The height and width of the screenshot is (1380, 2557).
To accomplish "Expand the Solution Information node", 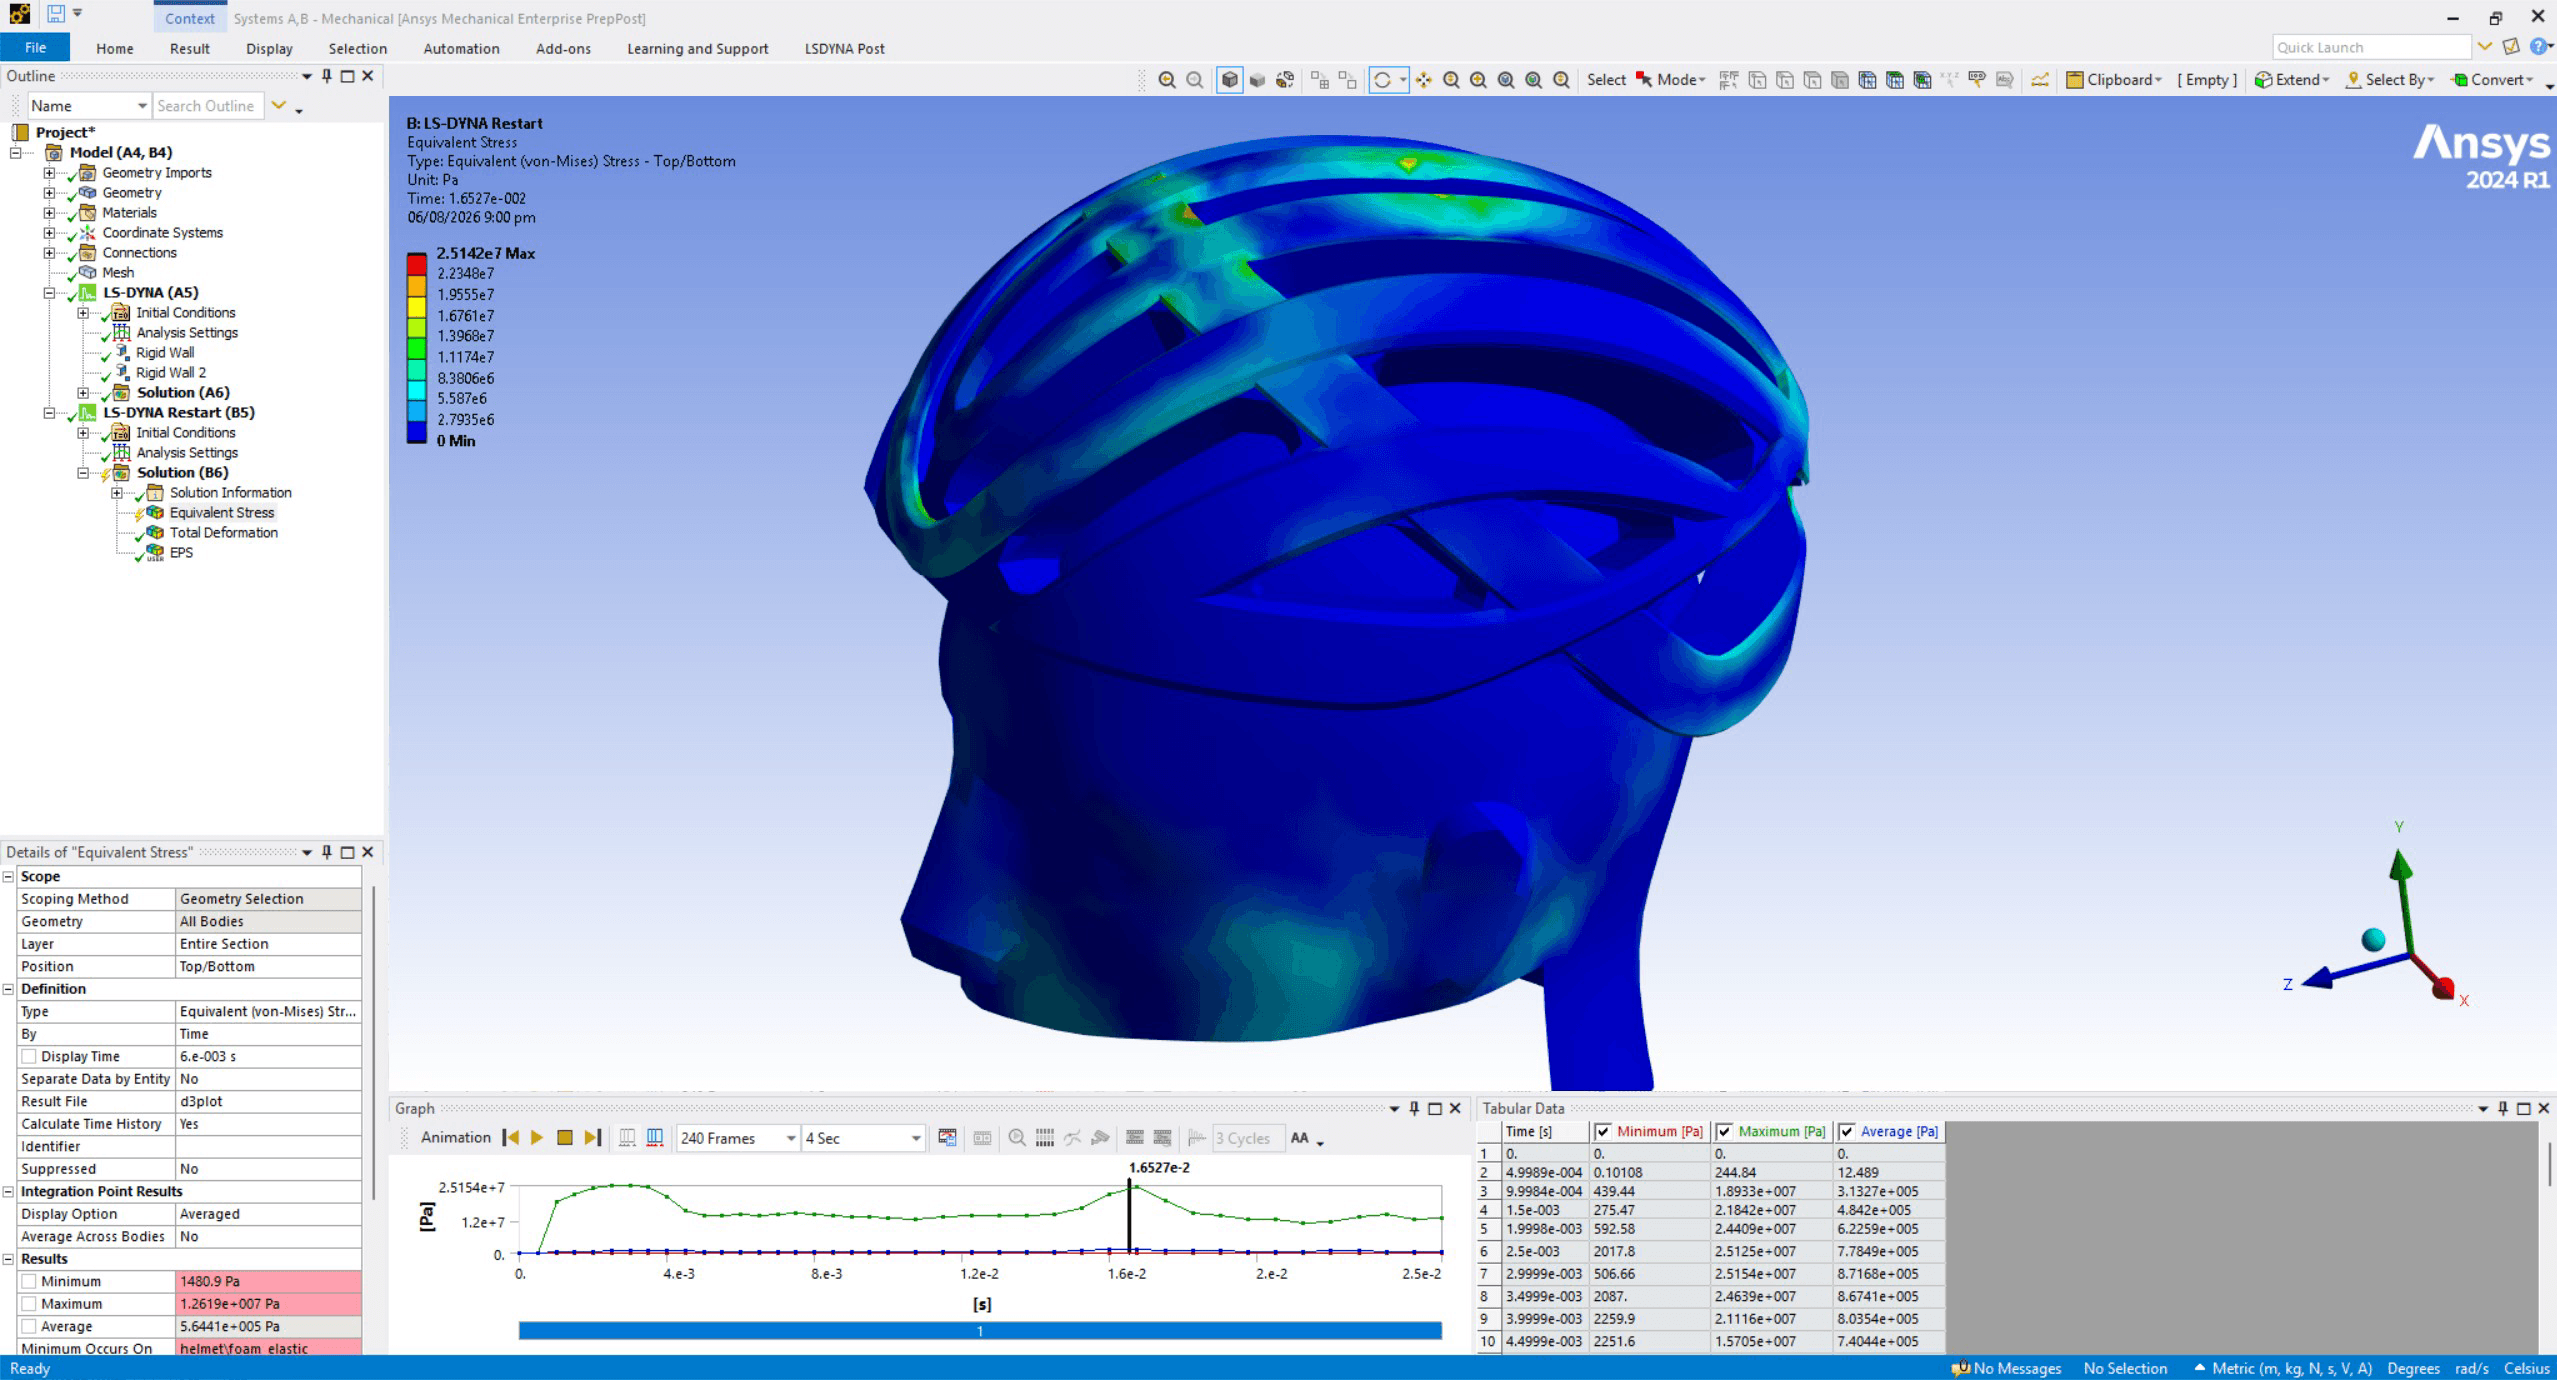I will [x=117, y=493].
